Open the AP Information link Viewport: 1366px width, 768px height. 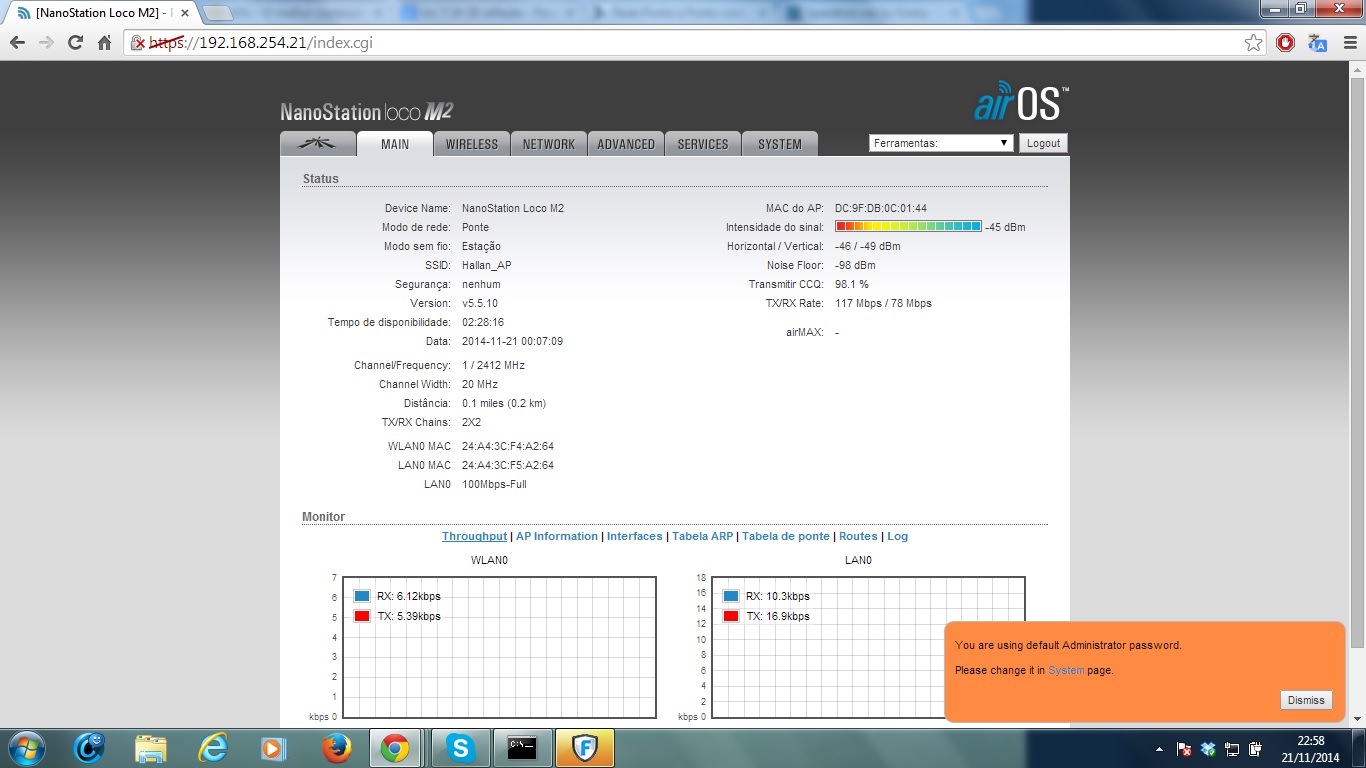coord(557,537)
